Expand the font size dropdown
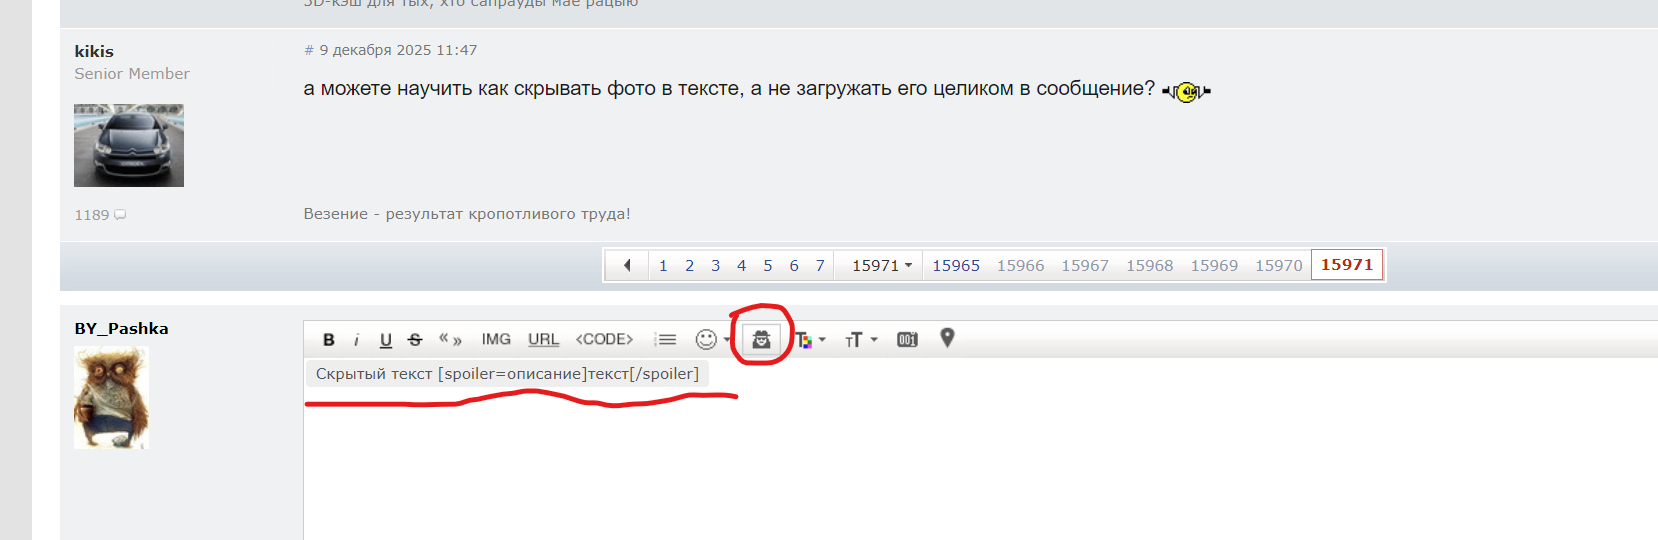Screen dimensions: 1658x540 (861, 340)
